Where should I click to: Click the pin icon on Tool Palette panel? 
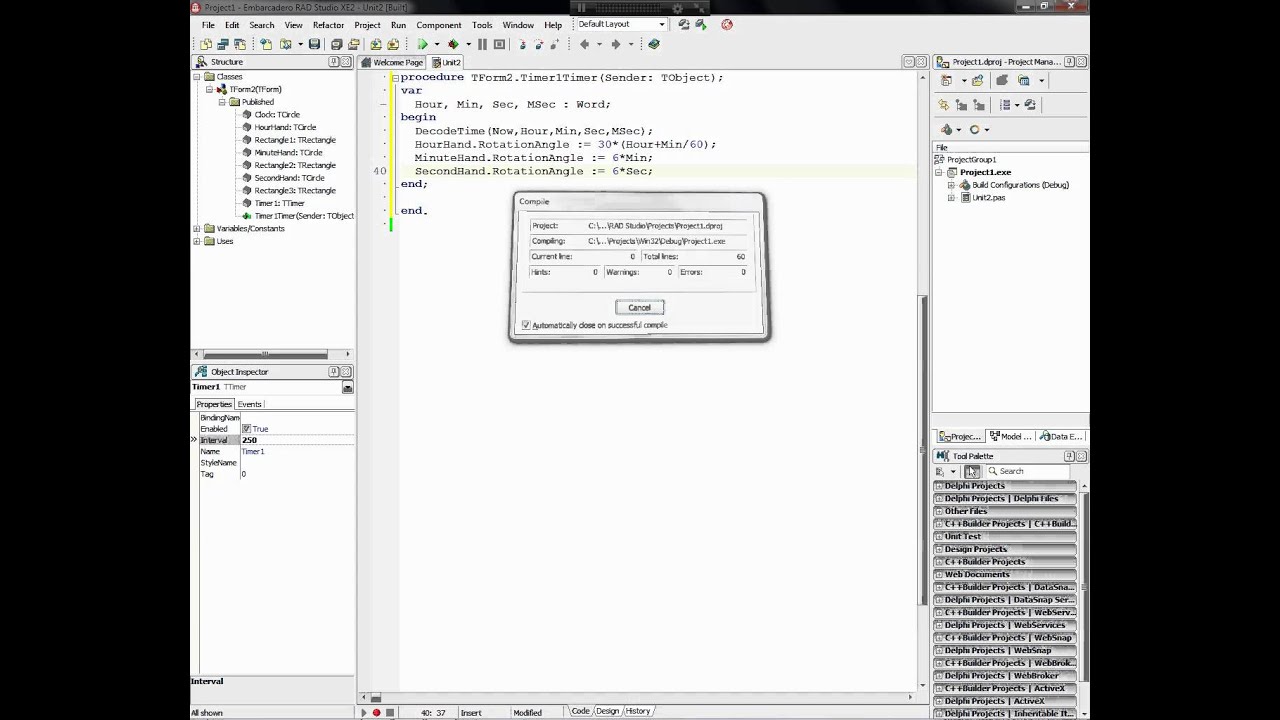tap(1069, 456)
